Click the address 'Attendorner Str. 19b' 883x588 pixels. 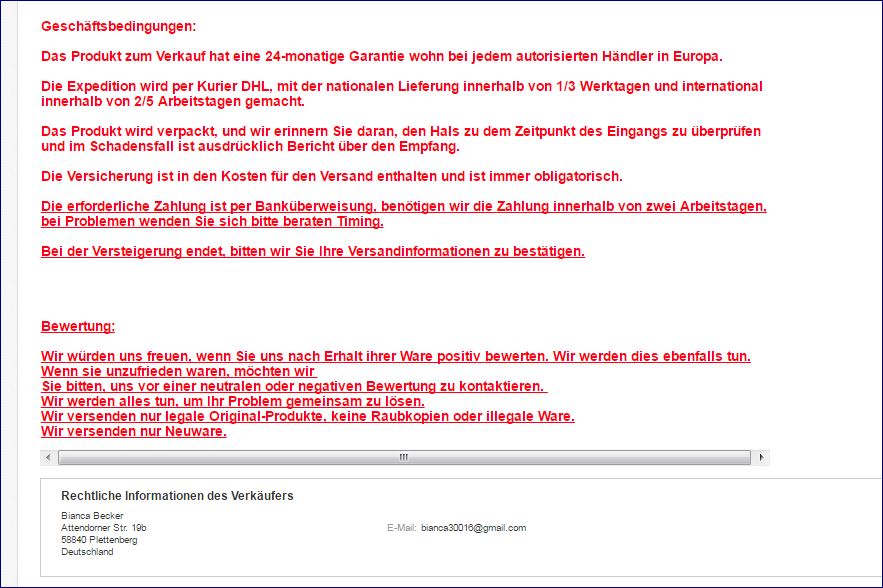click(x=104, y=528)
